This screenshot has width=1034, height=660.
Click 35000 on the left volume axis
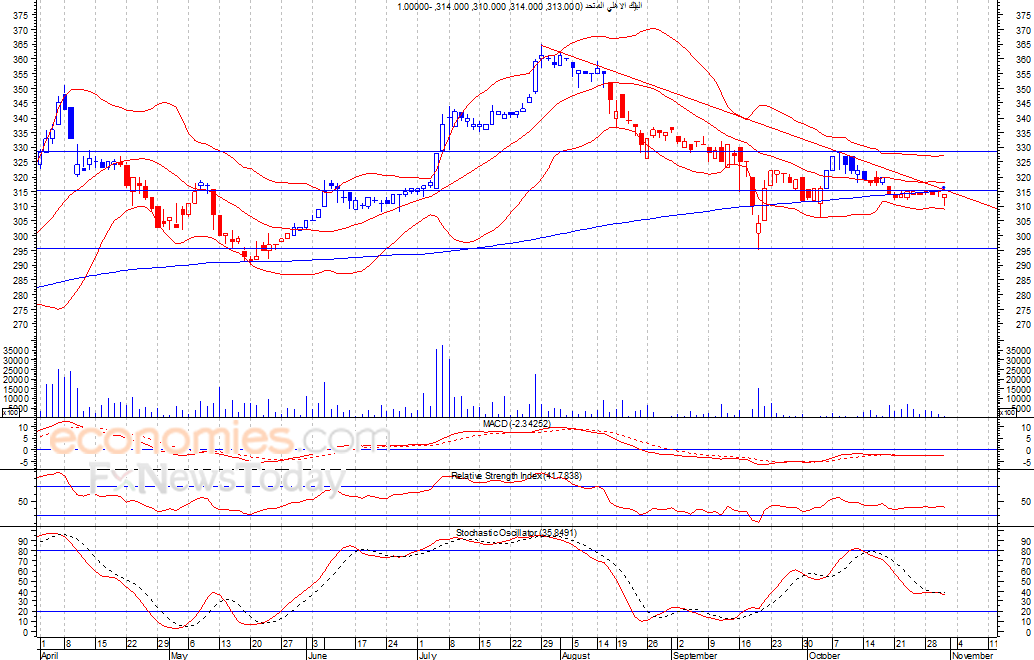(x=16, y=350)
